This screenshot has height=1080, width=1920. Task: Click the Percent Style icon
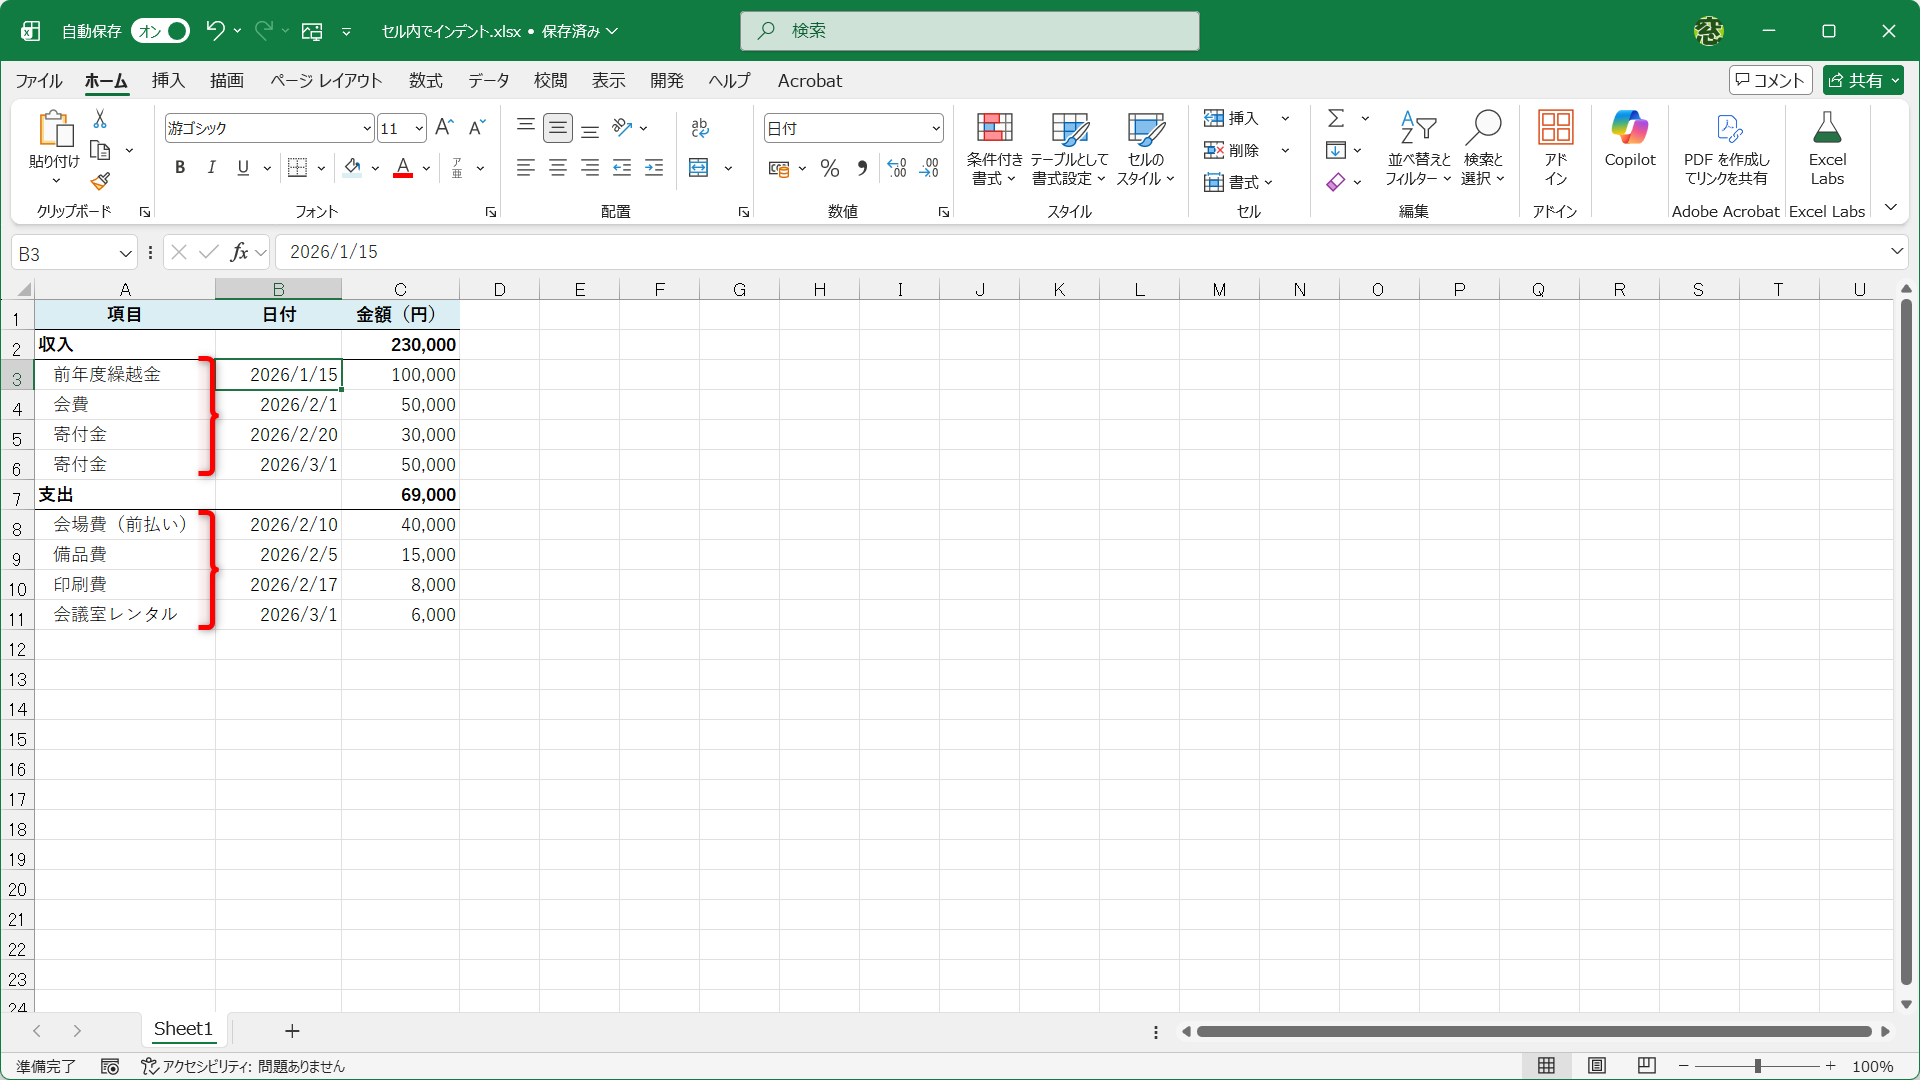pyautogui.click(x=829, y=168)
